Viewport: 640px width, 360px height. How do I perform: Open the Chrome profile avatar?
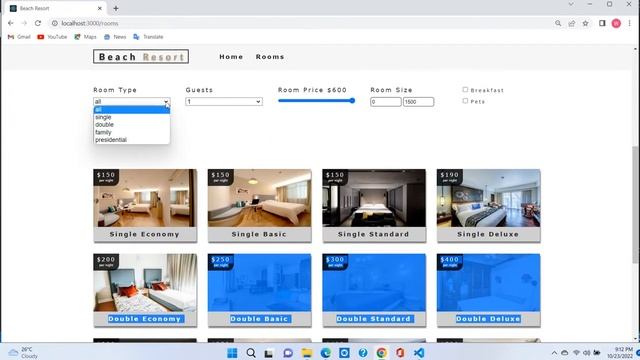(x=616, y=23)
